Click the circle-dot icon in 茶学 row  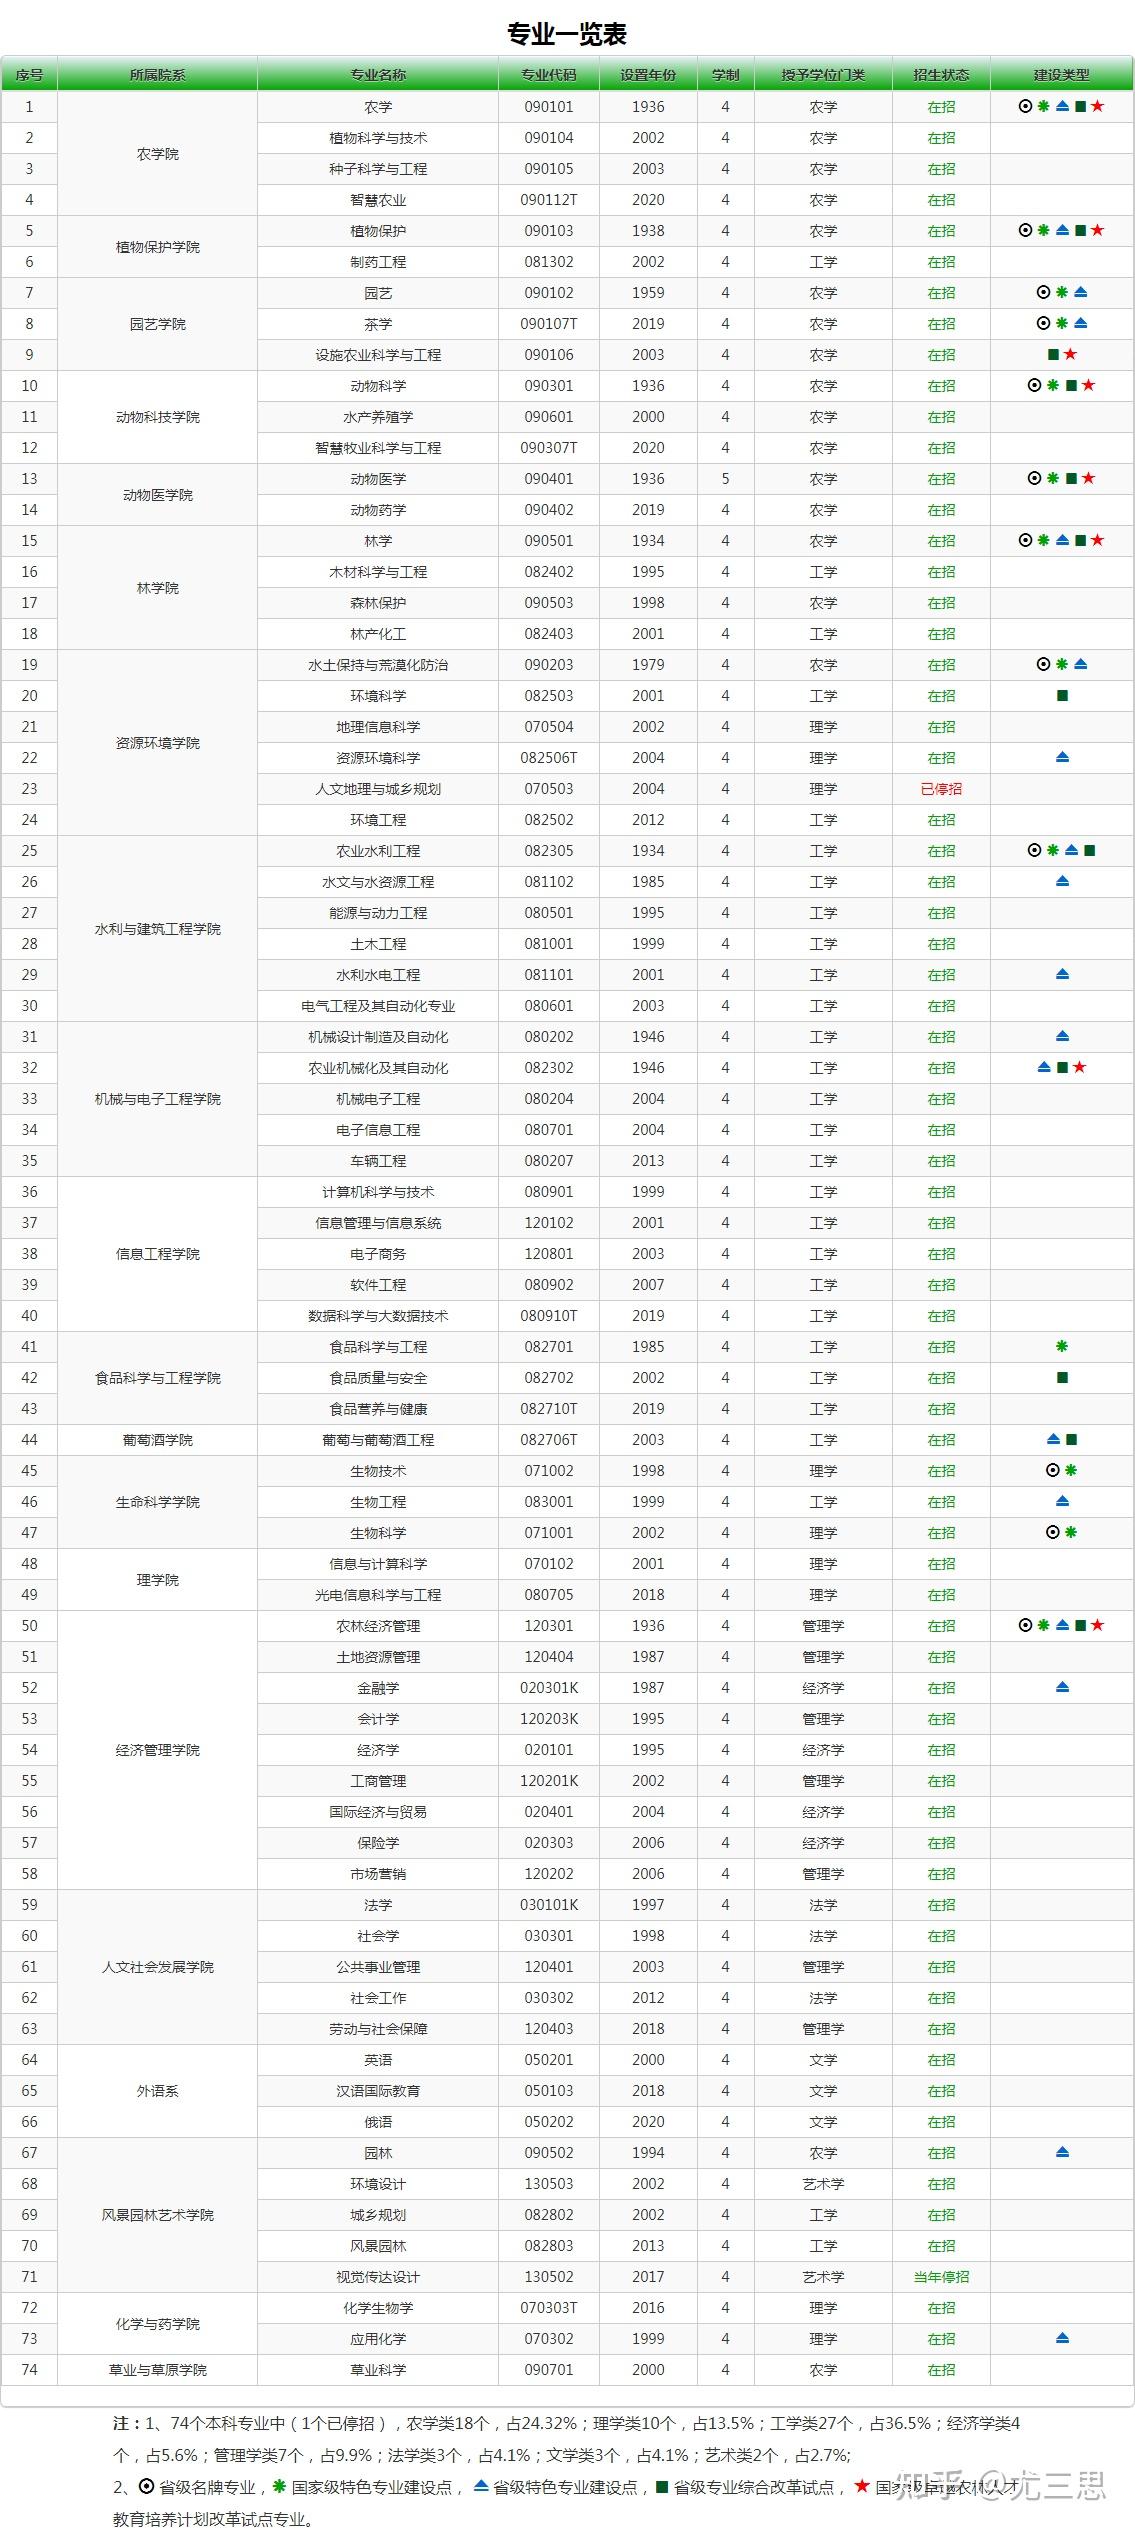1043,323
